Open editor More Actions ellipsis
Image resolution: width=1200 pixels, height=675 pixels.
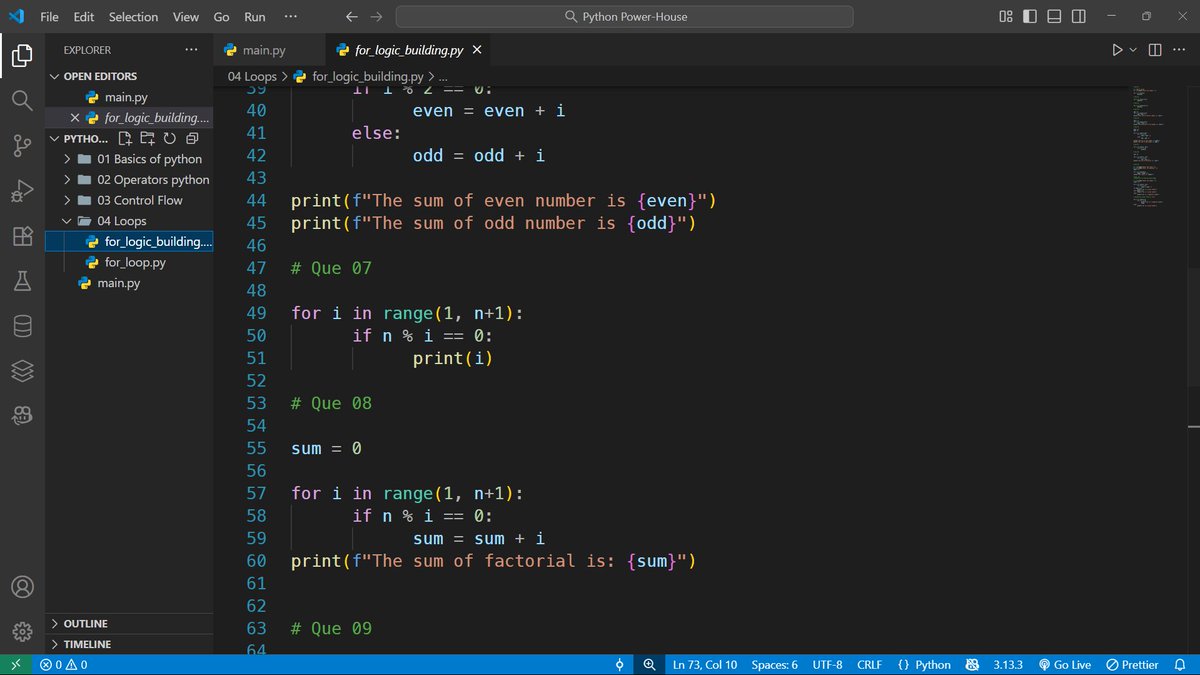click(x=1178, y=50)
